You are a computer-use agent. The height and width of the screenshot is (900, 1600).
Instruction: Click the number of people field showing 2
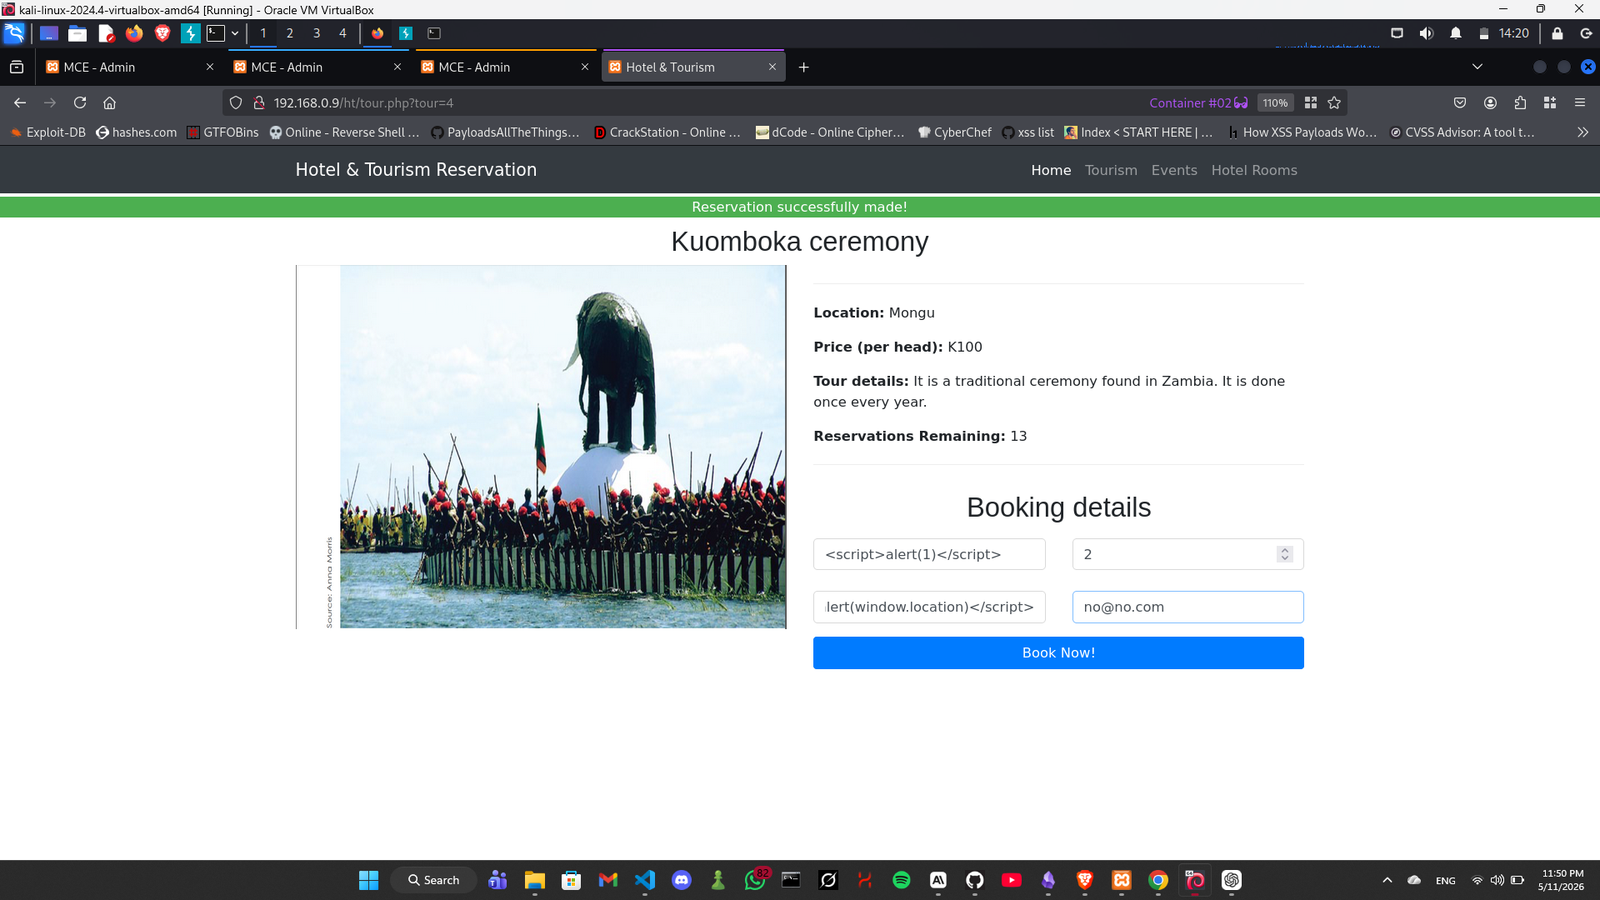click(x=1188, y=554)
